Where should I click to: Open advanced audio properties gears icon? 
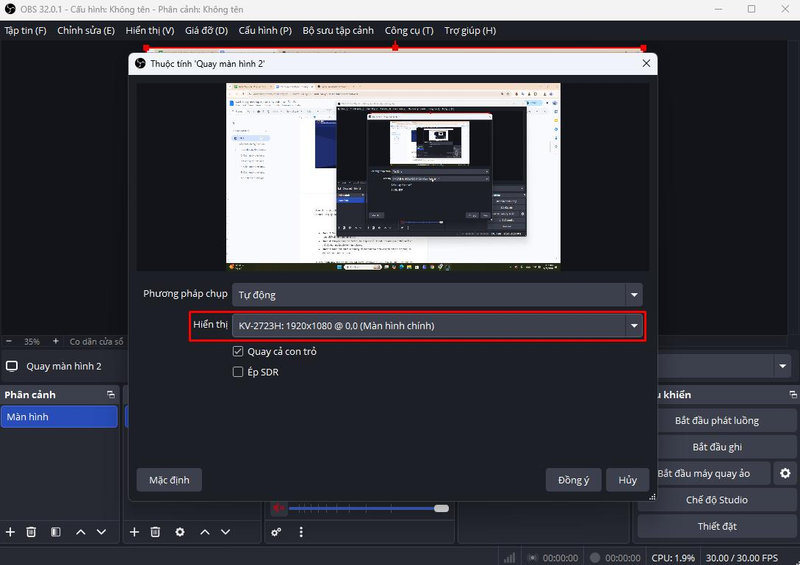click(276, 532)
